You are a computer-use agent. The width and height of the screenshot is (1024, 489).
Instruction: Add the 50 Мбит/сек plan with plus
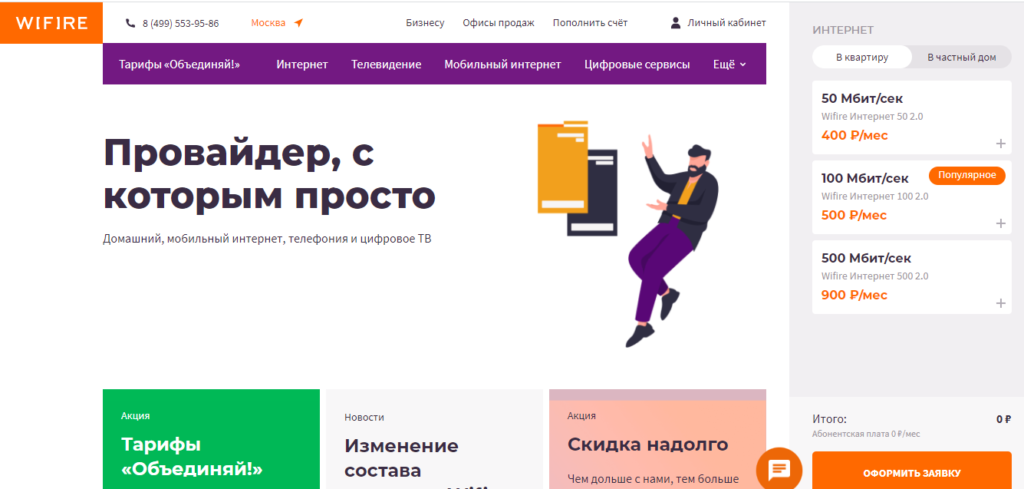(1000, 144)
